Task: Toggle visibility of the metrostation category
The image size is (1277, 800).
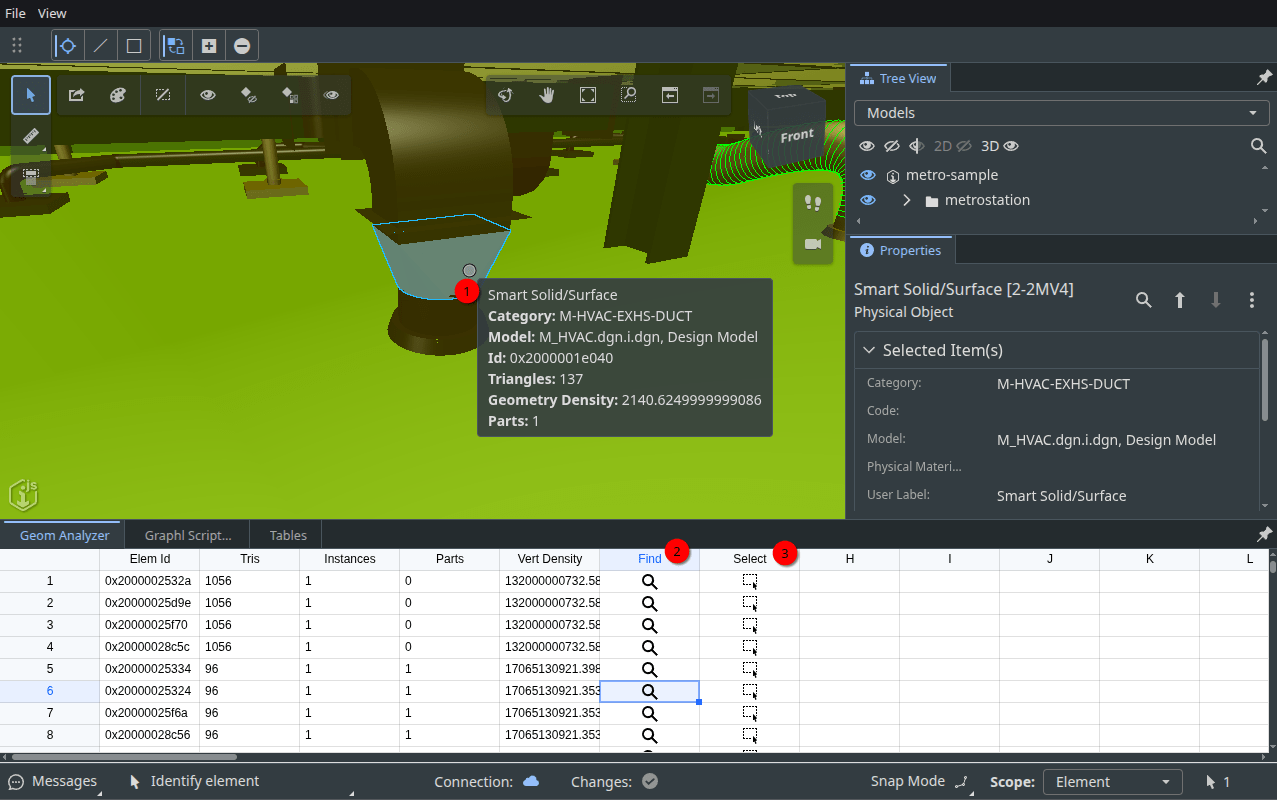Action: (x=867, y=199)
